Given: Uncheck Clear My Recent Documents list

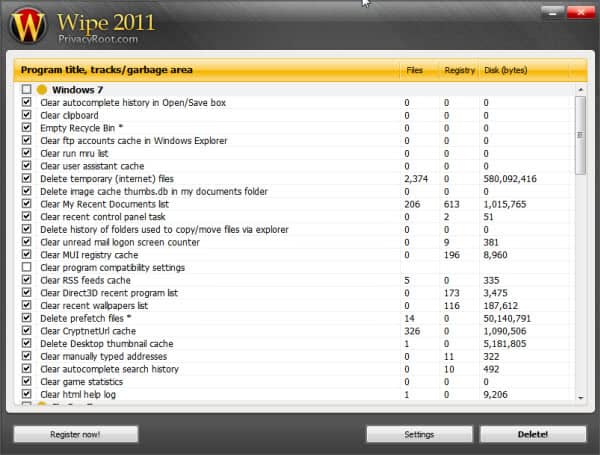Looking at the screenshot, I should tap(26, 203).
